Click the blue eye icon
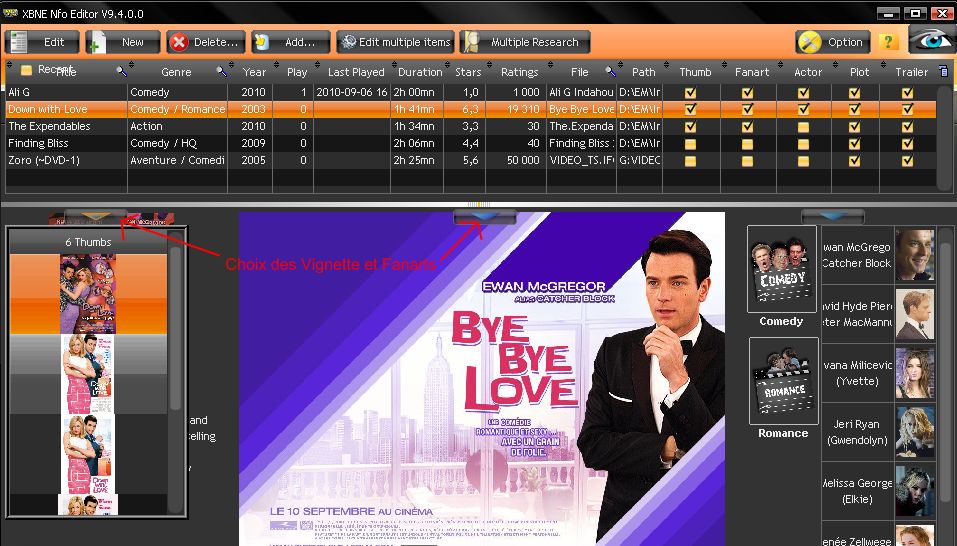This screenshot has height=546, width=957. (931, 40)
